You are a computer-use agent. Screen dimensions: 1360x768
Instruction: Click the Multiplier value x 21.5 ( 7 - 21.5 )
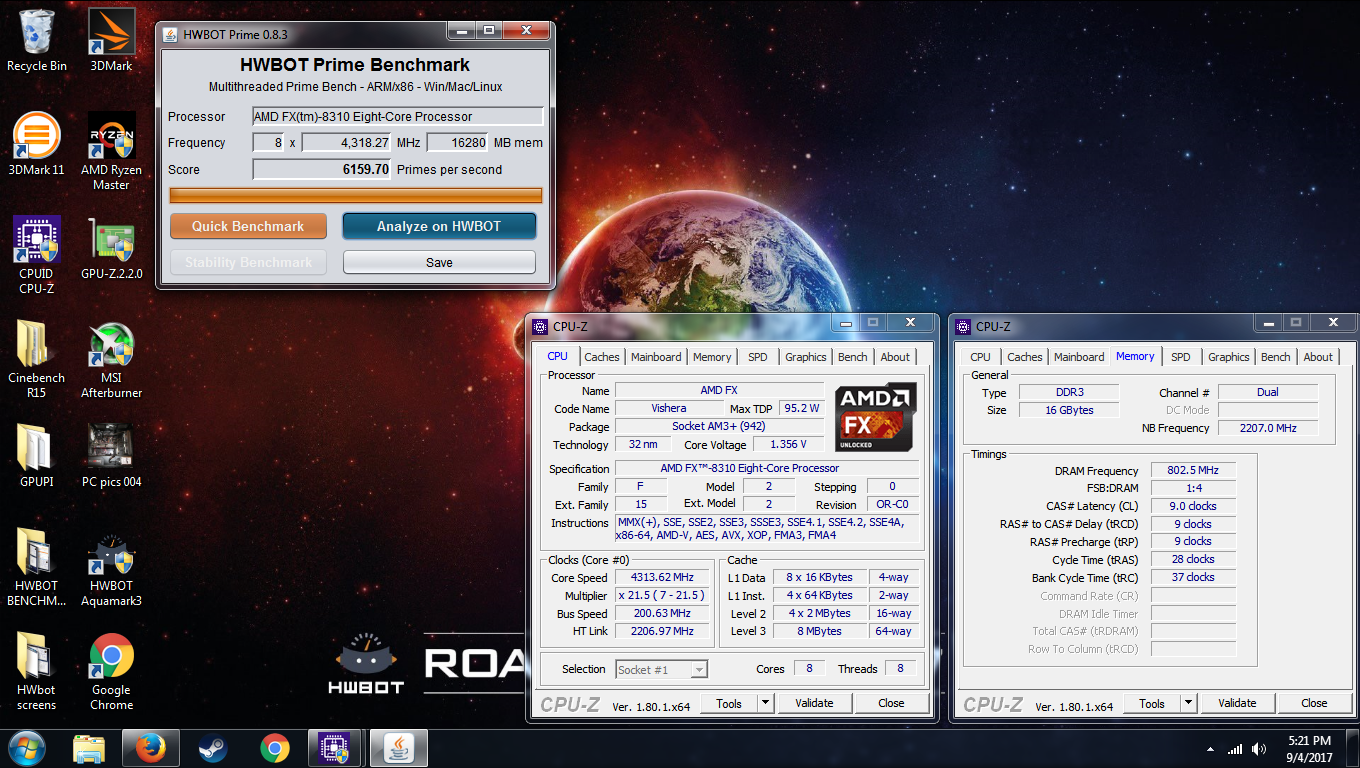(x=662, y=596)
